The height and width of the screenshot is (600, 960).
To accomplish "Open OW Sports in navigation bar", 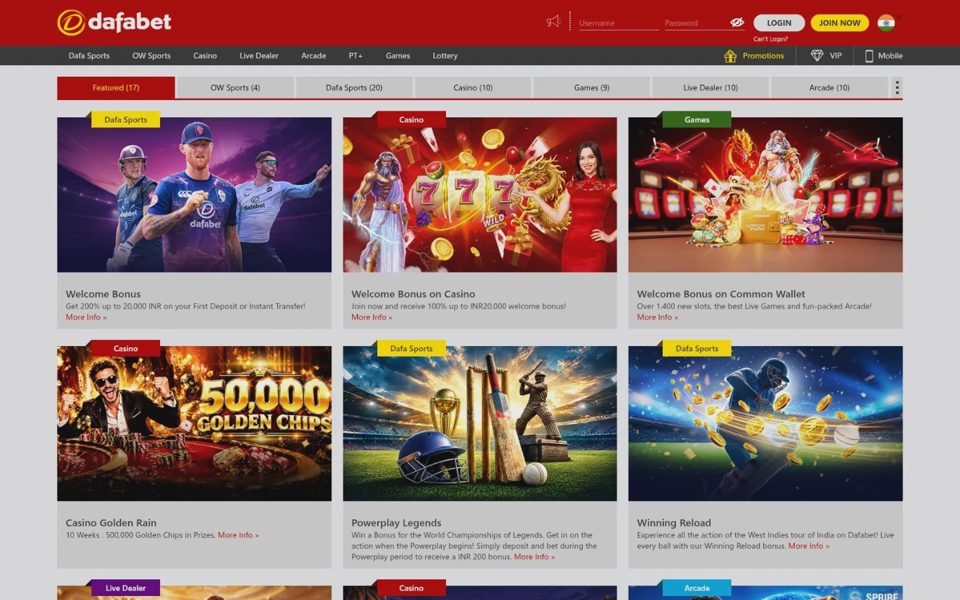I will point(151,56).
